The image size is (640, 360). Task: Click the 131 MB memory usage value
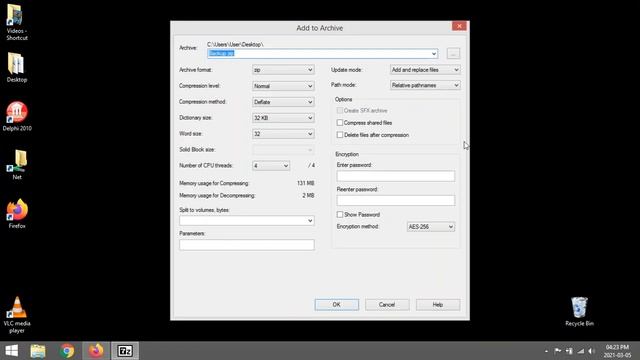click(305, 183)
